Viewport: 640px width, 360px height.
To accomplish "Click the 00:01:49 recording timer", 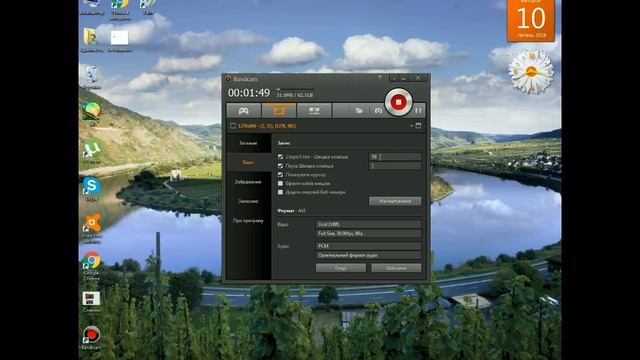I will pyautogui.click(x=249, y=93).
